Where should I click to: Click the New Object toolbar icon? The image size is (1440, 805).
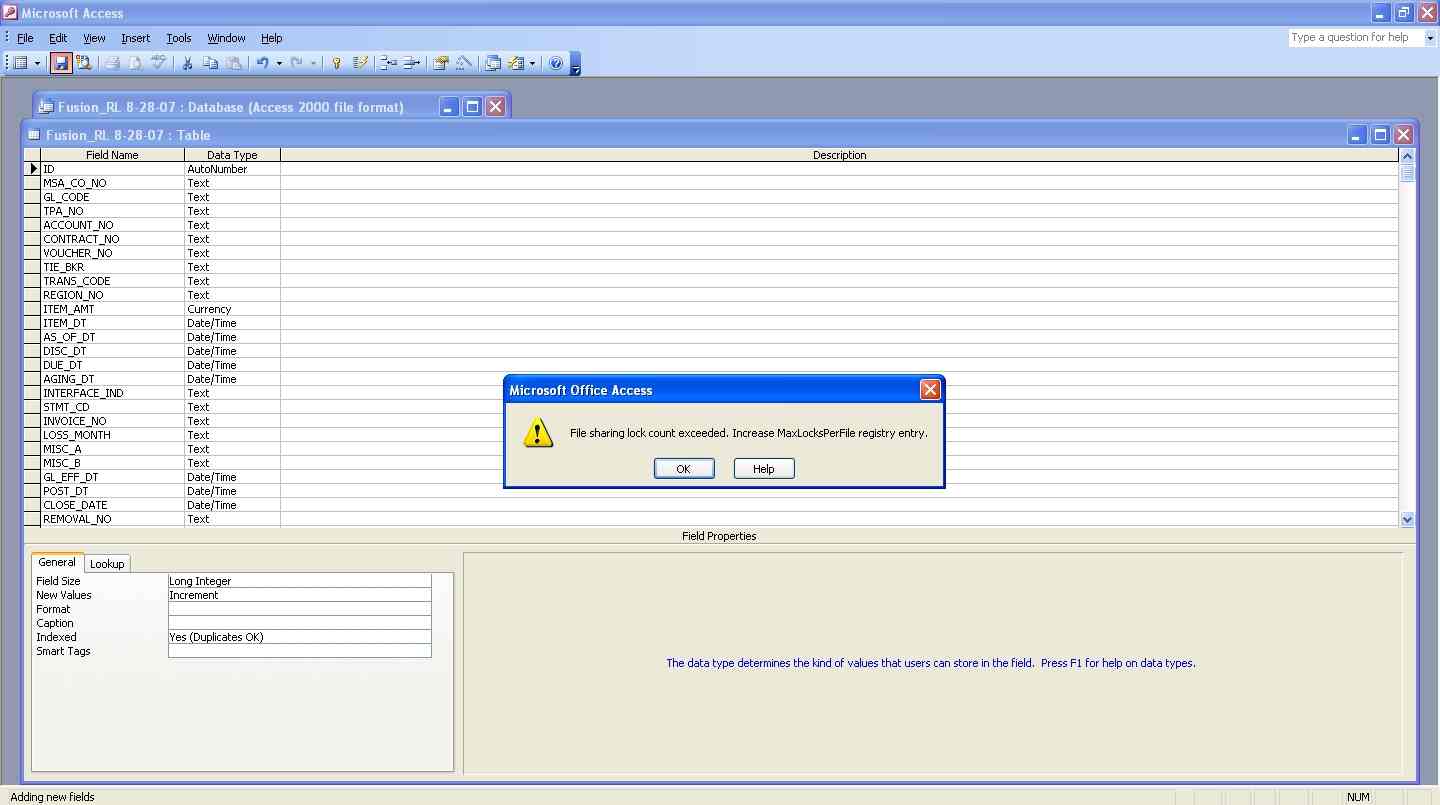[516, 63]
